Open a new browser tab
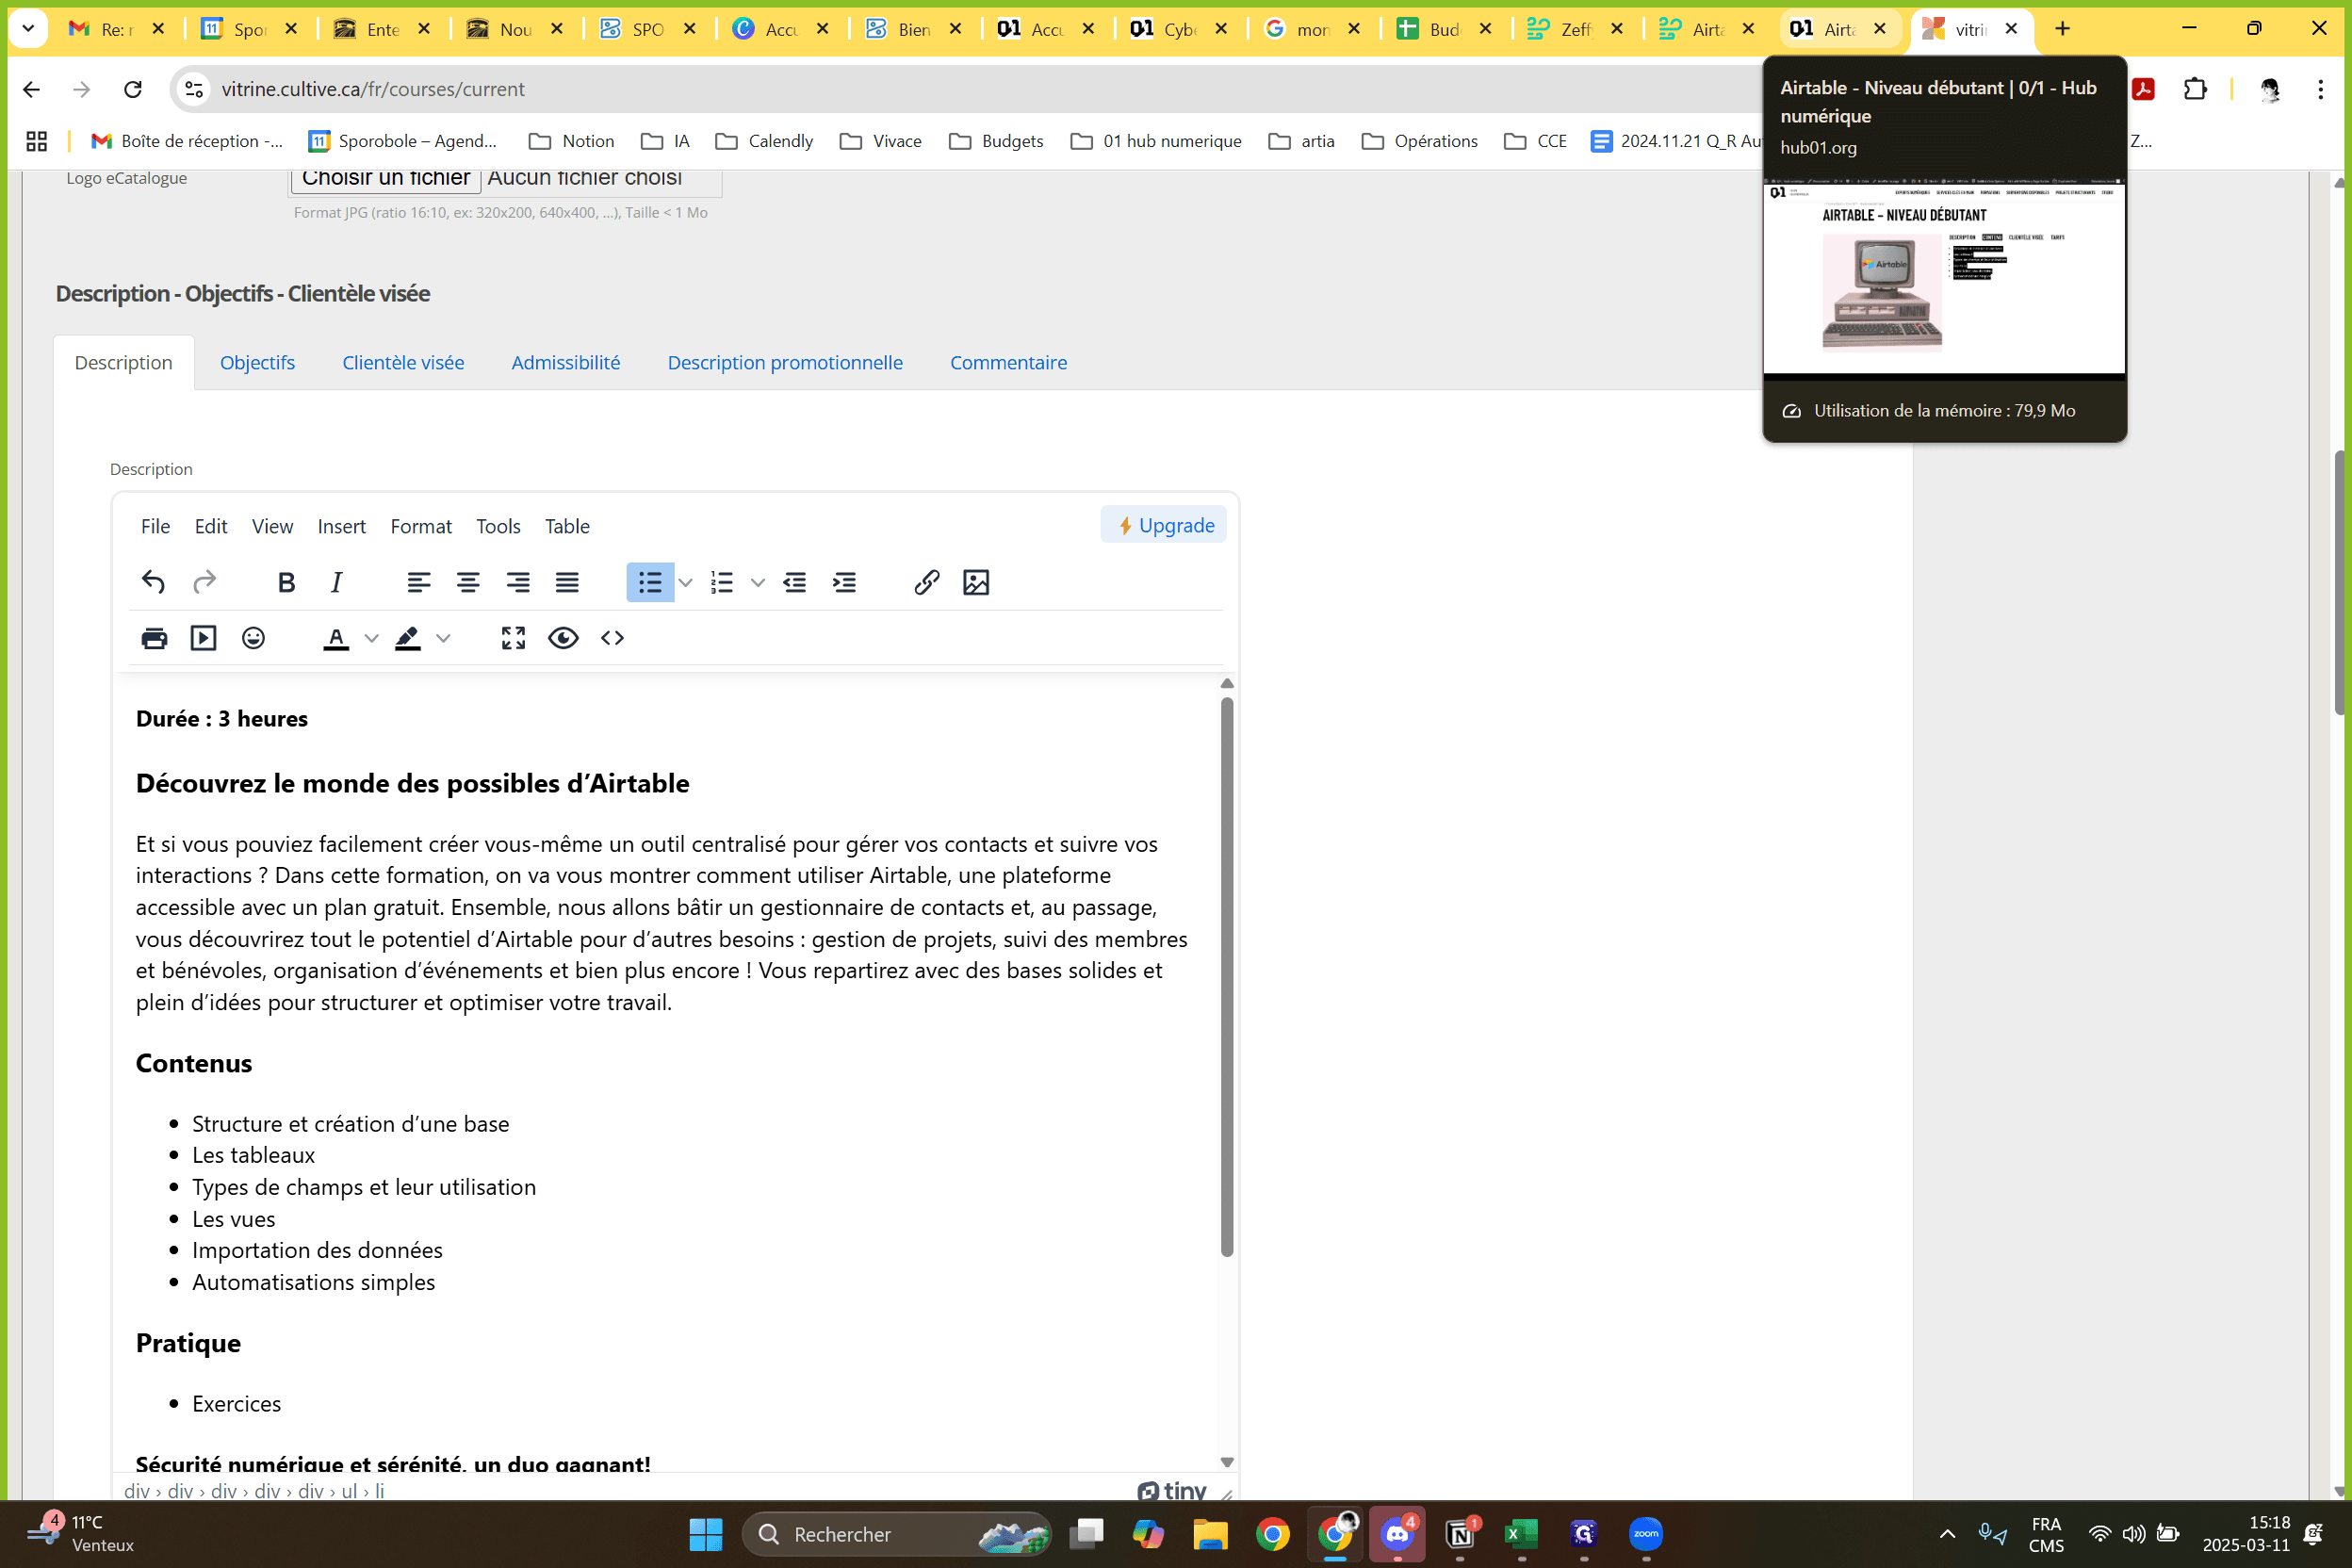The image size is (2352, 1568). [x=2063, y=29]
